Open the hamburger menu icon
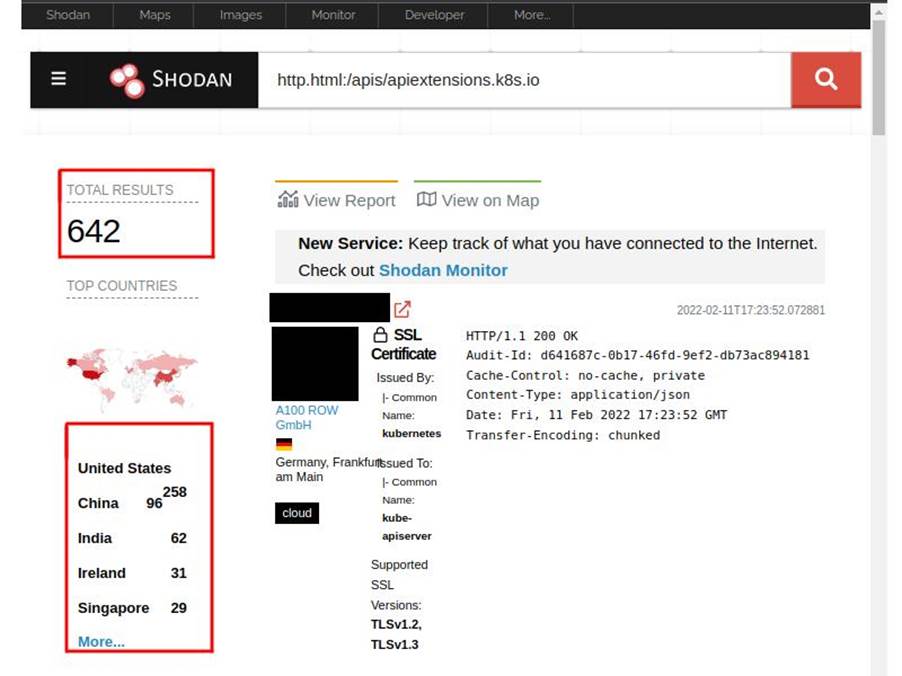Image resolution: width=902 pixels, height=676 pixels. (x=59, y=79)
